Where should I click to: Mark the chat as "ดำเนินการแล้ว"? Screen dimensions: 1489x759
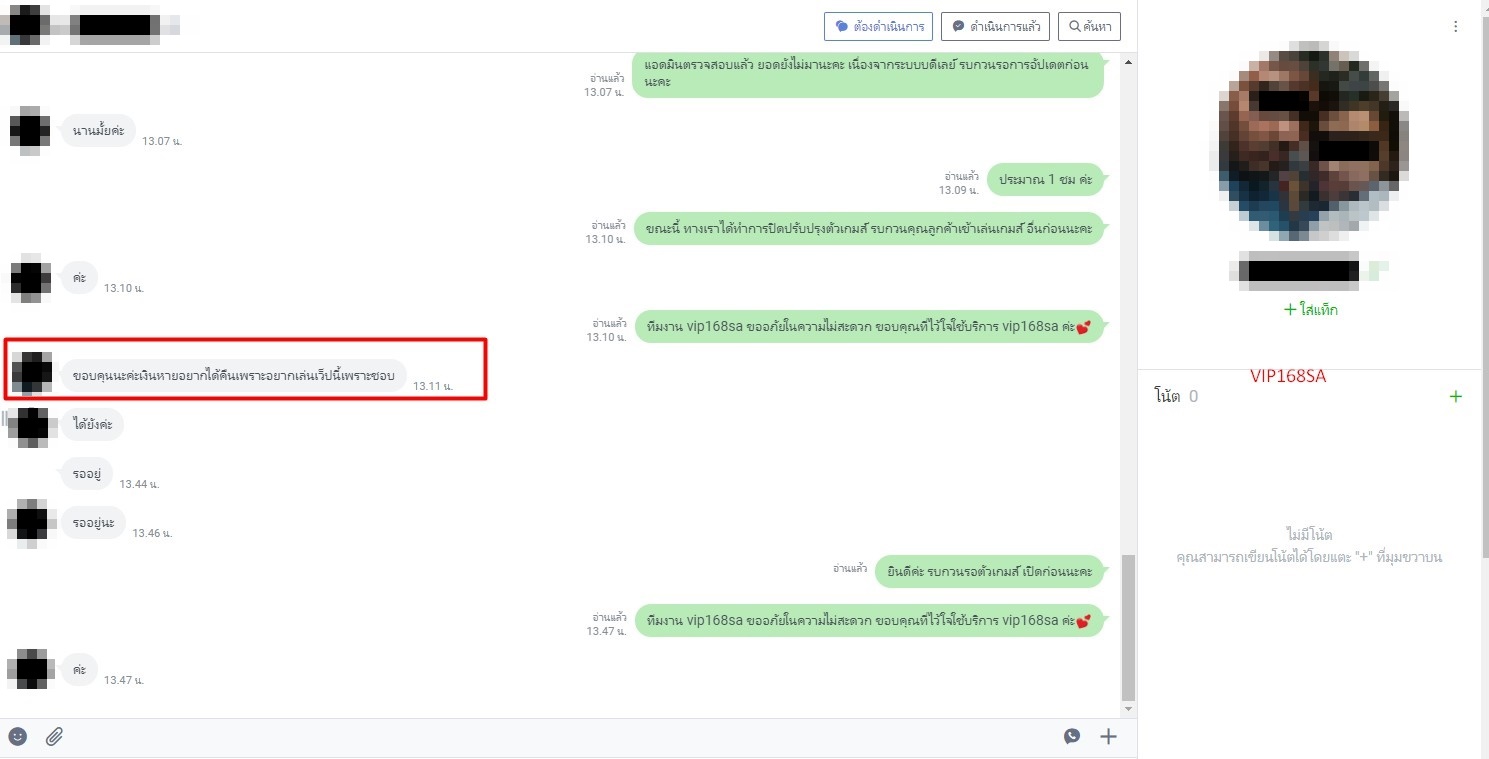(996, 26)
